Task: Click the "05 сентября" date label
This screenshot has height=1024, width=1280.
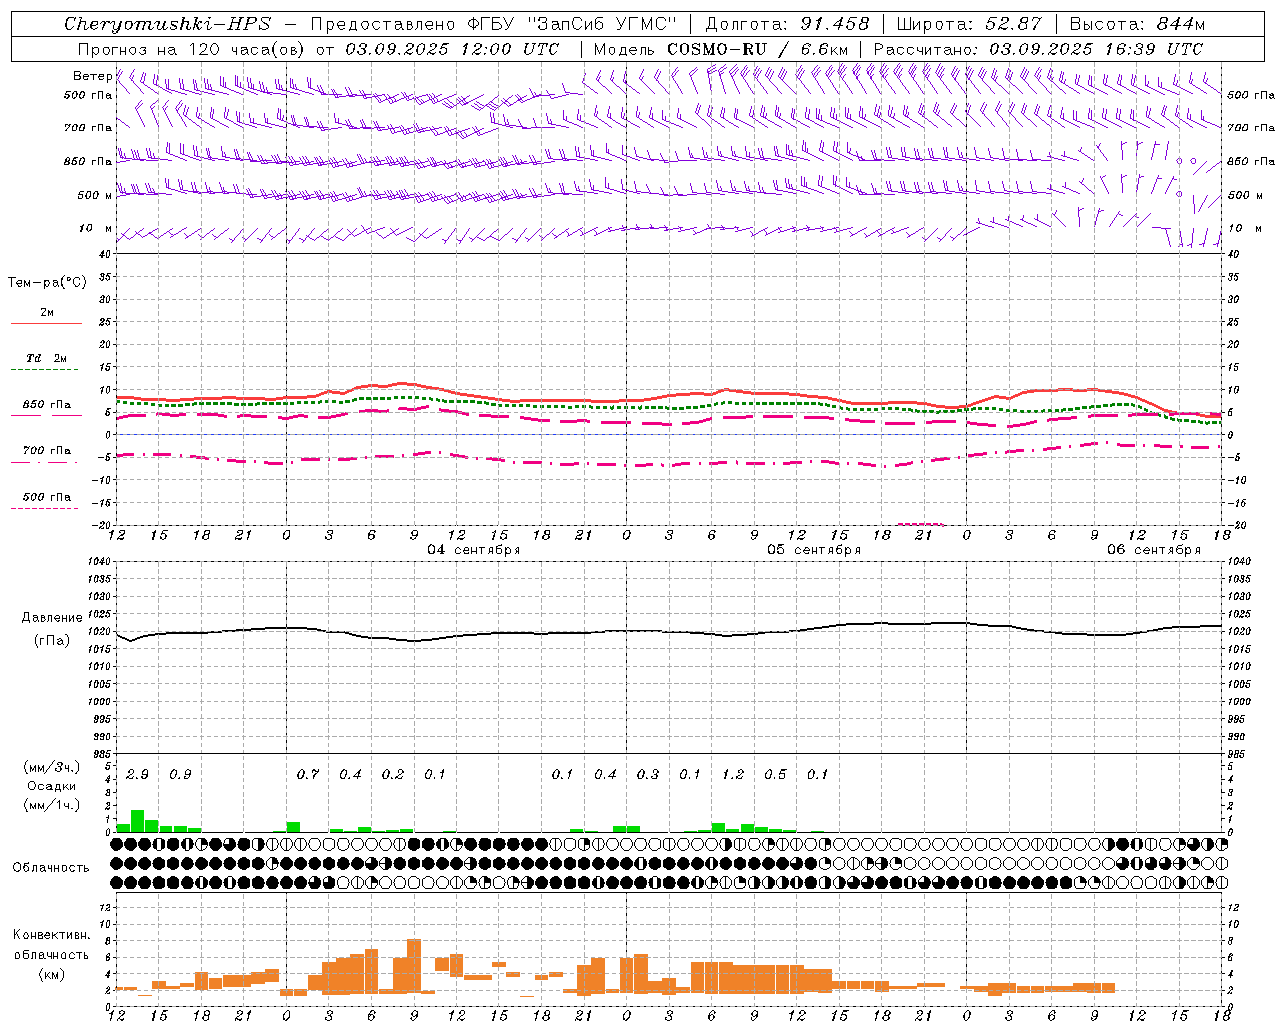Action: [814, 550]
